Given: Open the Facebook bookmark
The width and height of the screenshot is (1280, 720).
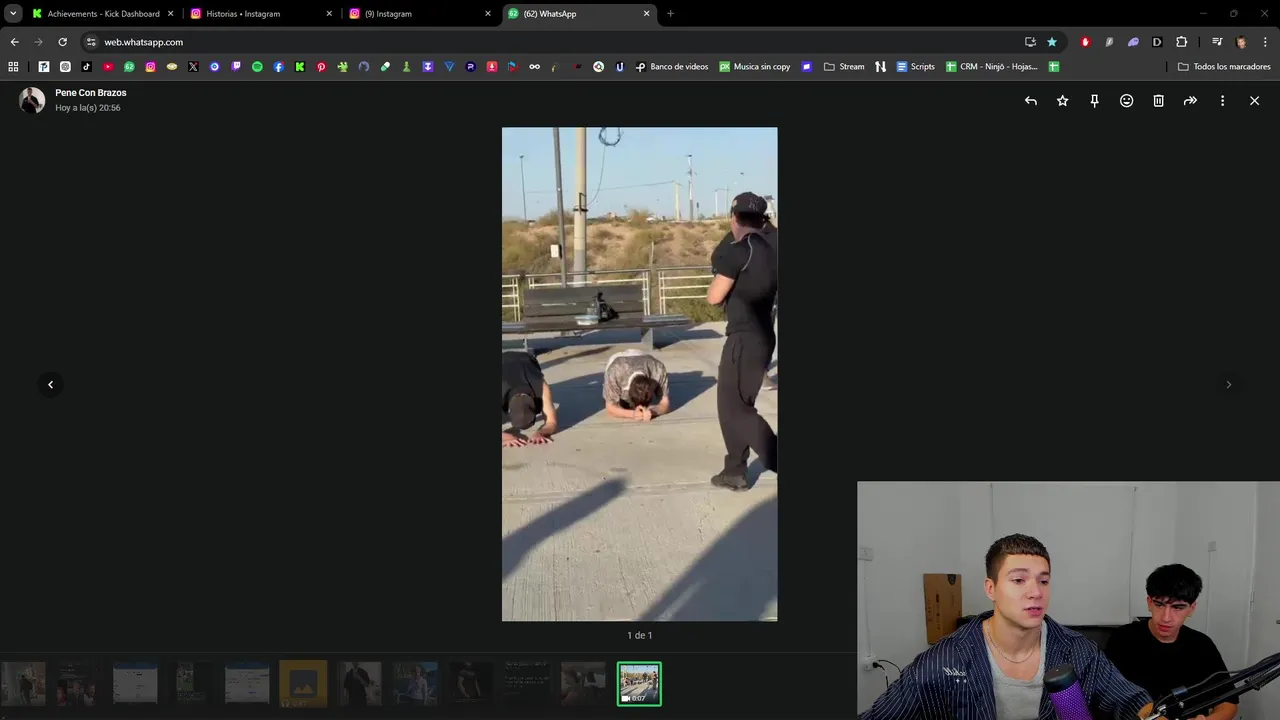Looking at the screenshot, I should pos(278,67).
